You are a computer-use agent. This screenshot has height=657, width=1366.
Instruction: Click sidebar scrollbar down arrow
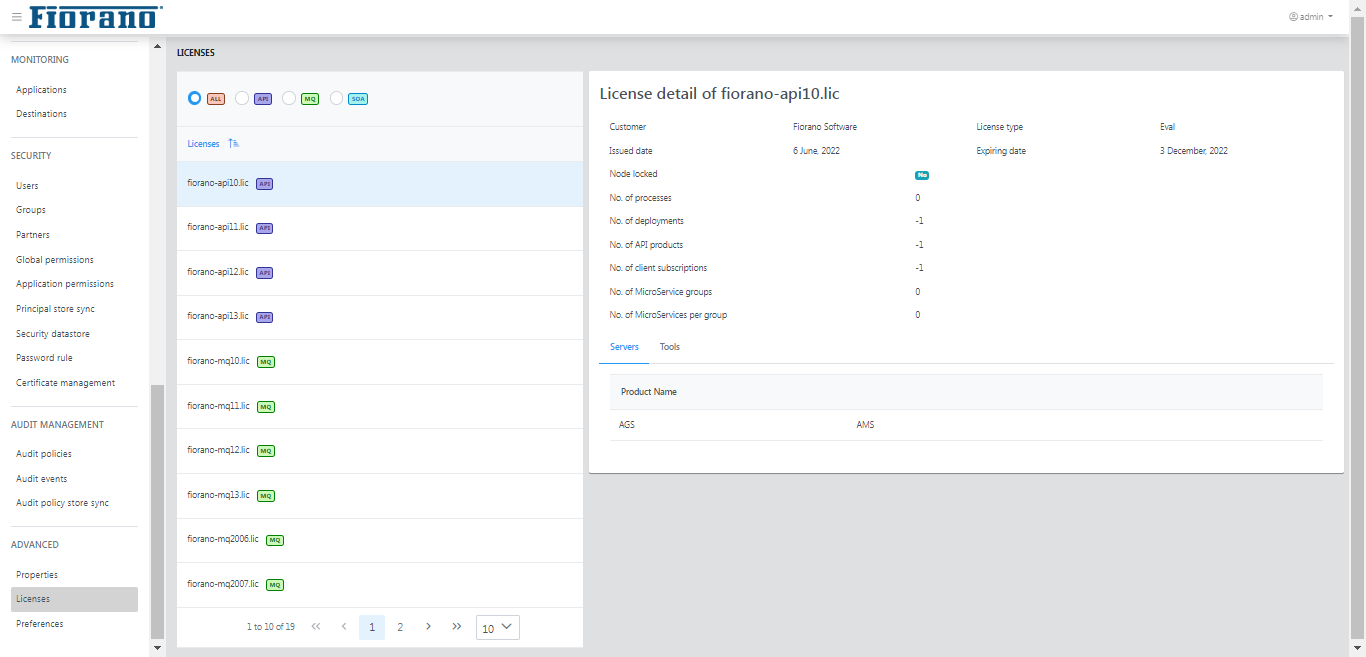pyautogui.click(x=156, y=648)
